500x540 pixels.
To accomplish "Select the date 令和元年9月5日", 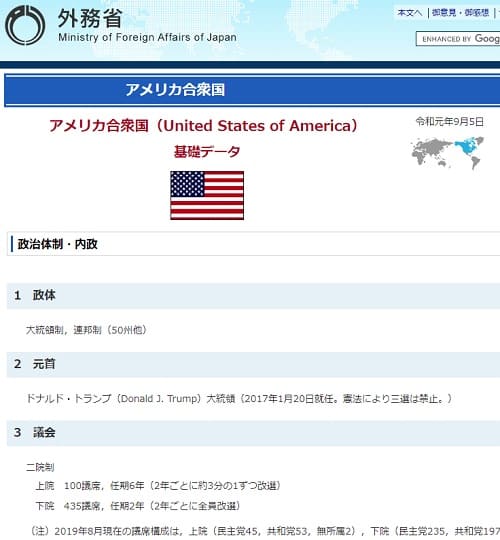I will click(x=450, y=122).
